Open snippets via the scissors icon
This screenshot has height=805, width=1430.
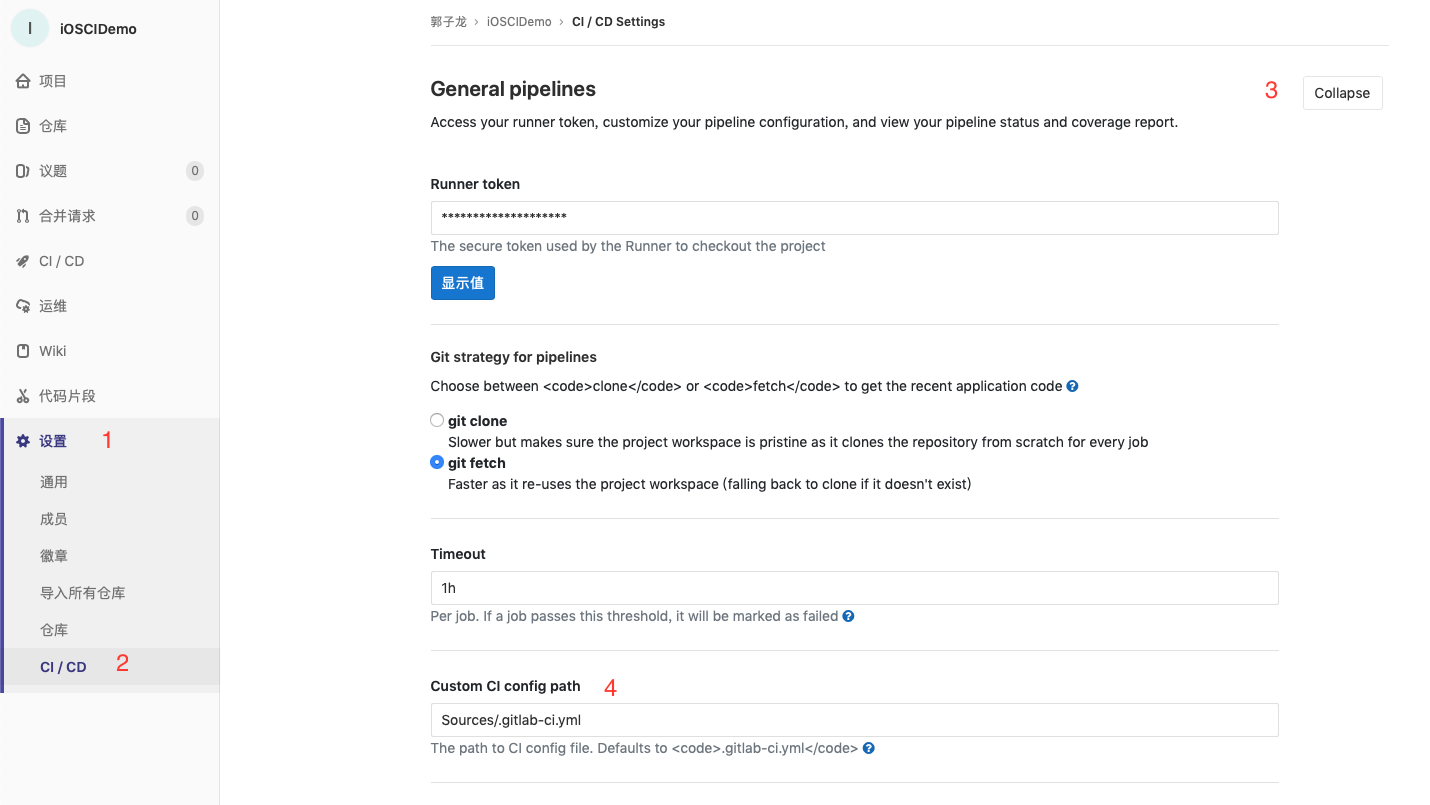[x=23, y=396]
